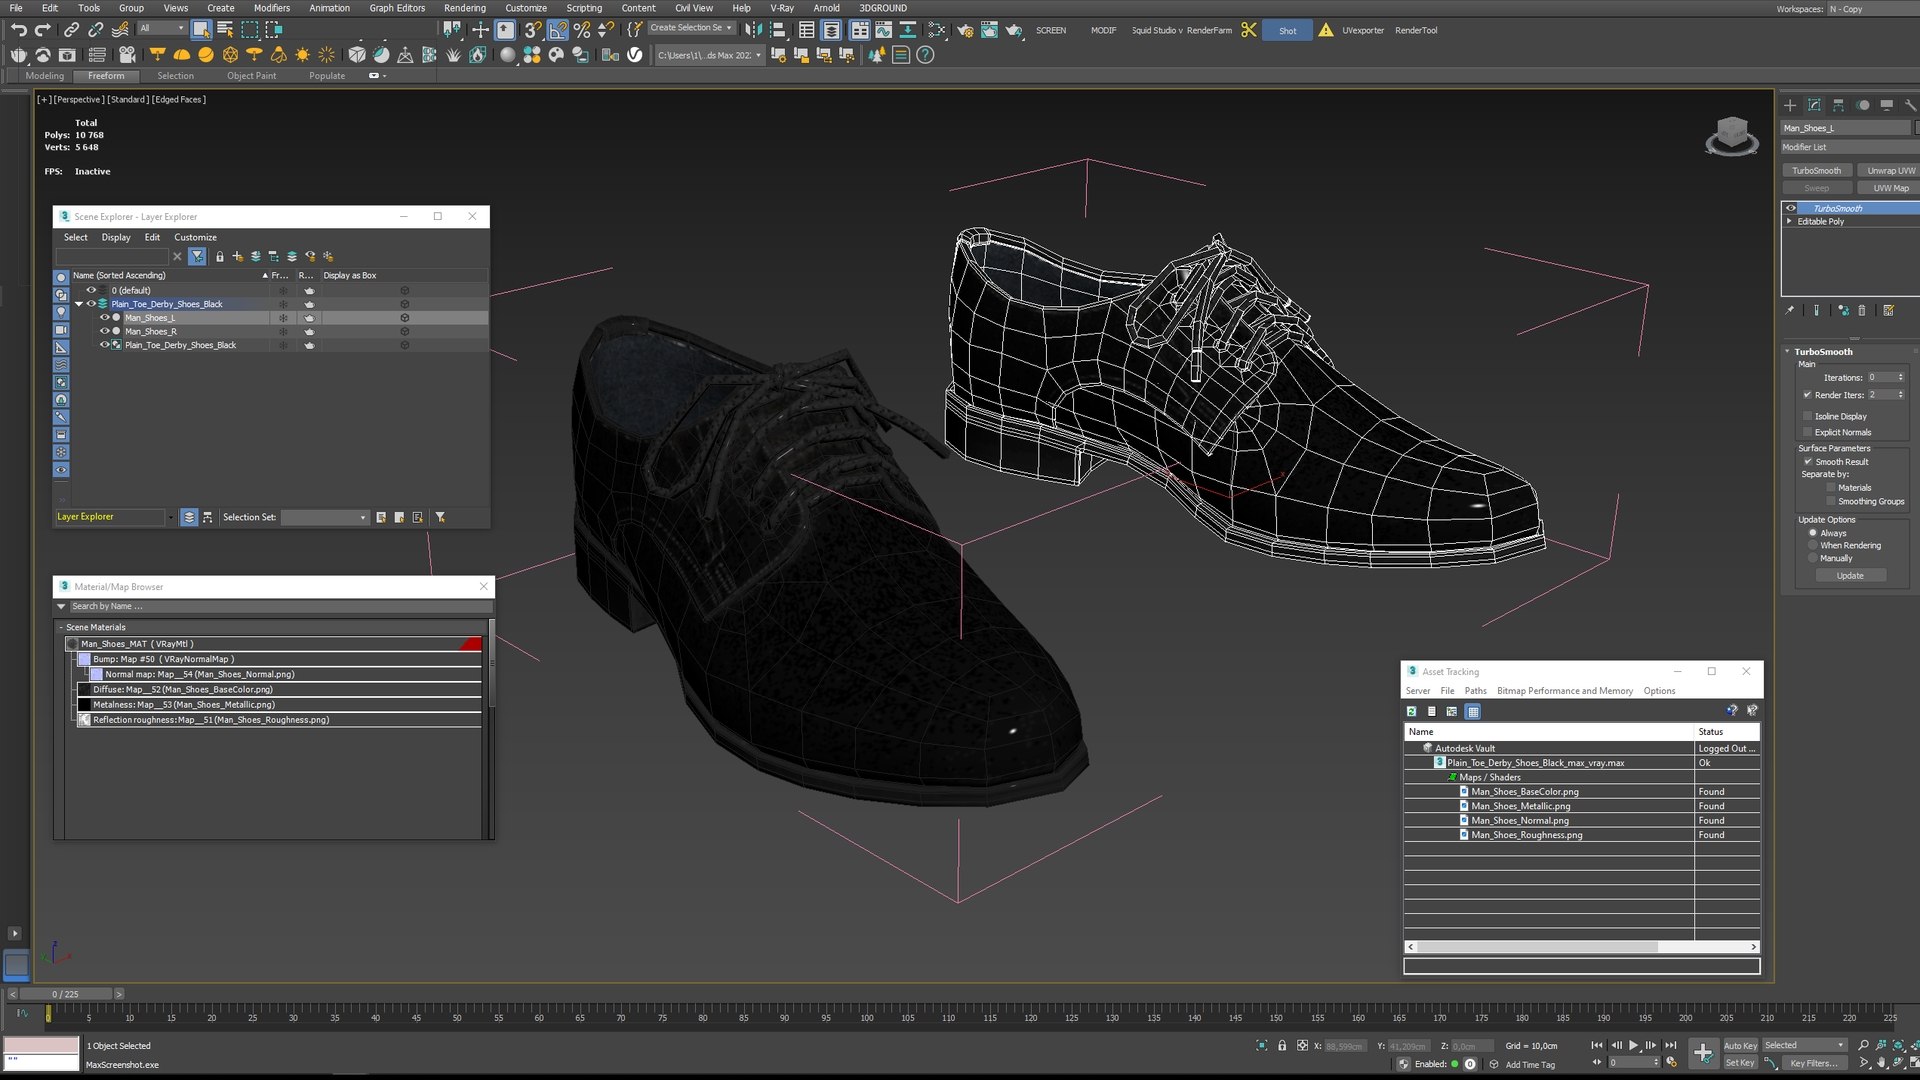Open the Help question mark icon
Viewport: 1920px width, 1080px height.
[925, 55]
